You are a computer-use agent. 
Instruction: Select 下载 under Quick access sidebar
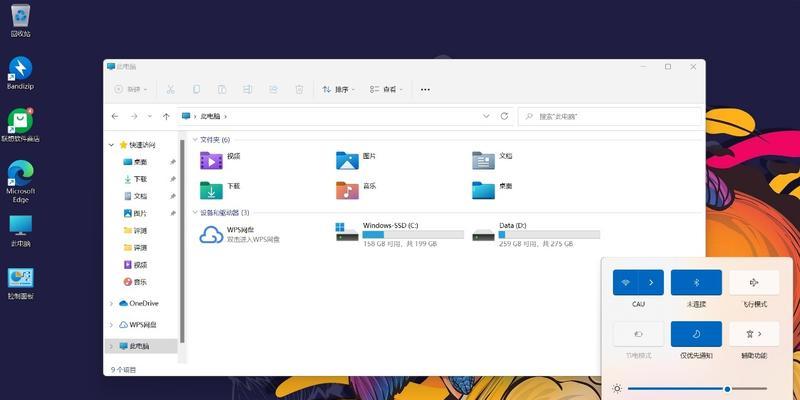pos(135,179)
